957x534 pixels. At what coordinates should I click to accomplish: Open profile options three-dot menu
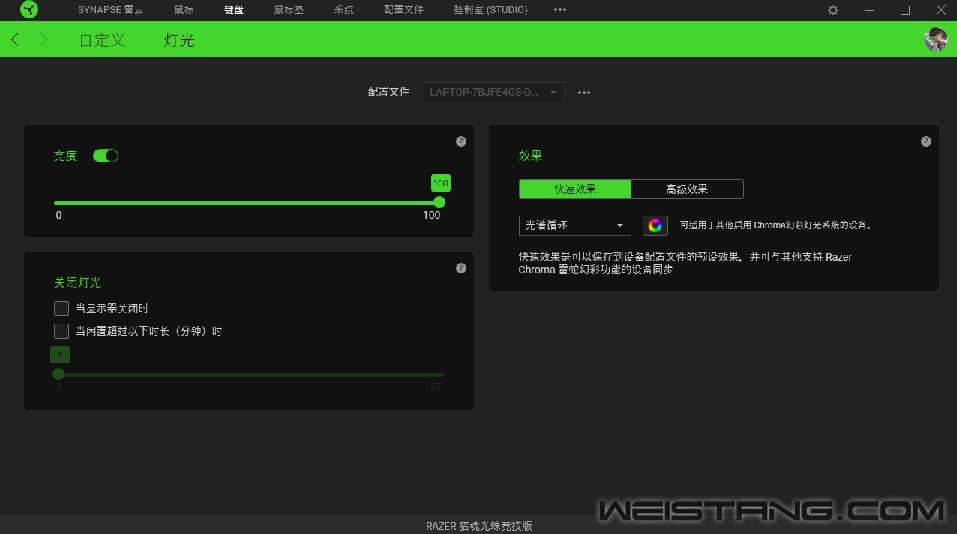coord(584,93)
